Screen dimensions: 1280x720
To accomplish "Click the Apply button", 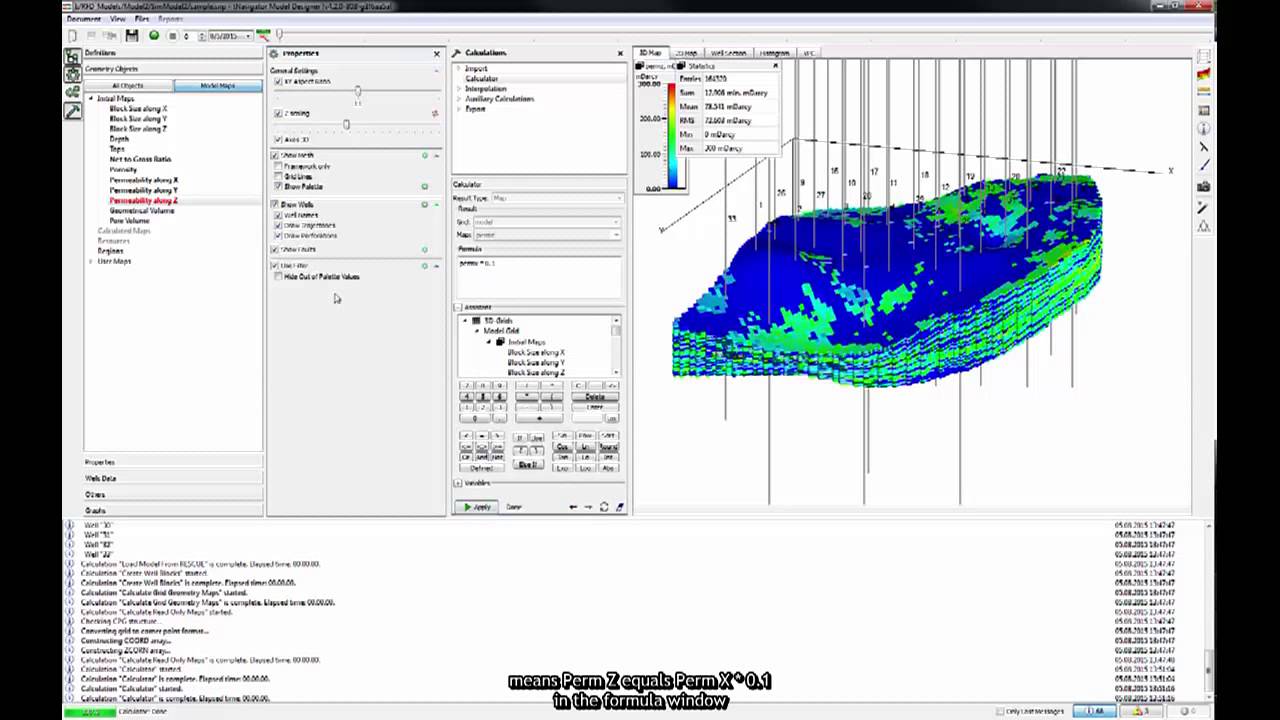I will [476, 507].
